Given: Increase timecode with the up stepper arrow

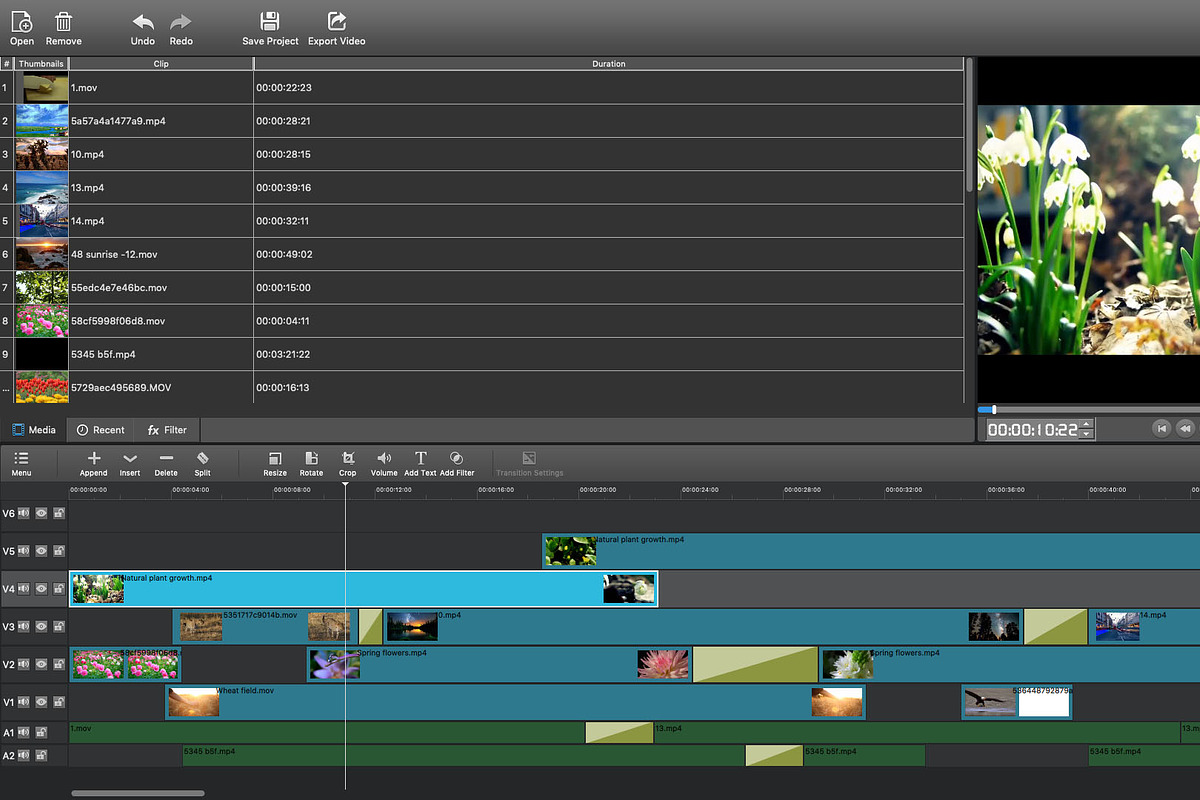Looking at the screenshot, I should tap(1088, 424).
